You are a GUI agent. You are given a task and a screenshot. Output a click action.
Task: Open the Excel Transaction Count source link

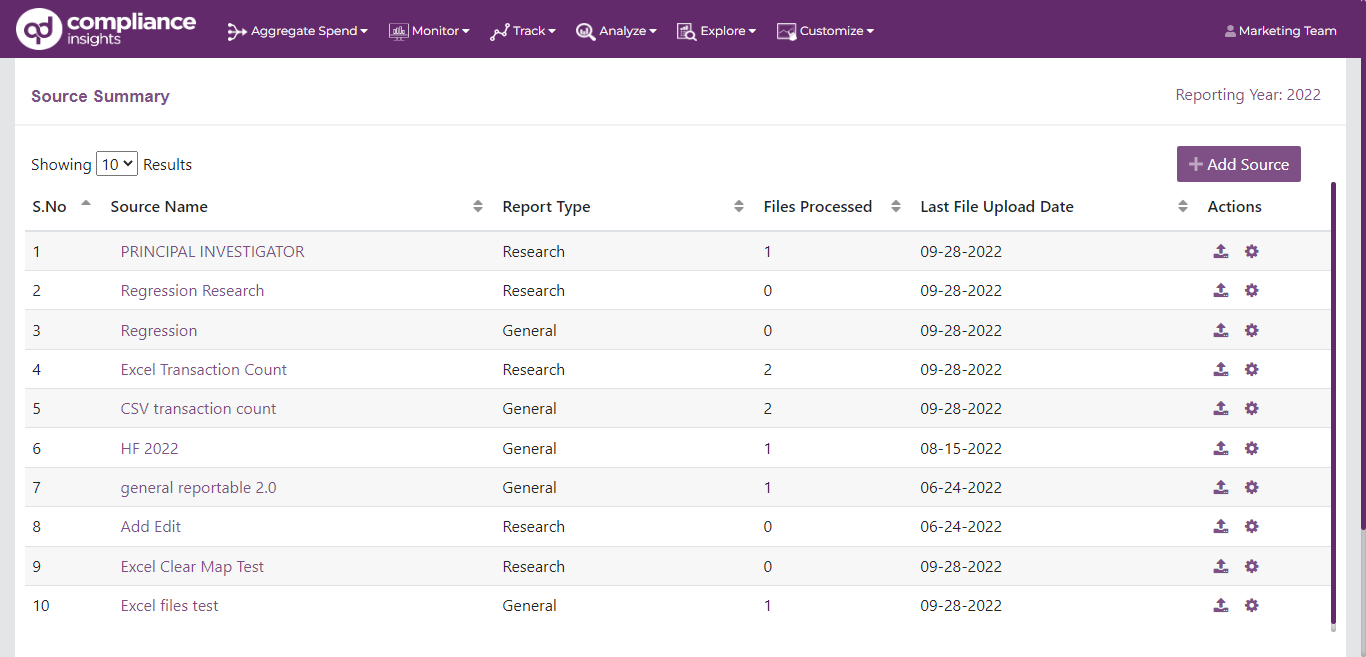coord(203,370)
